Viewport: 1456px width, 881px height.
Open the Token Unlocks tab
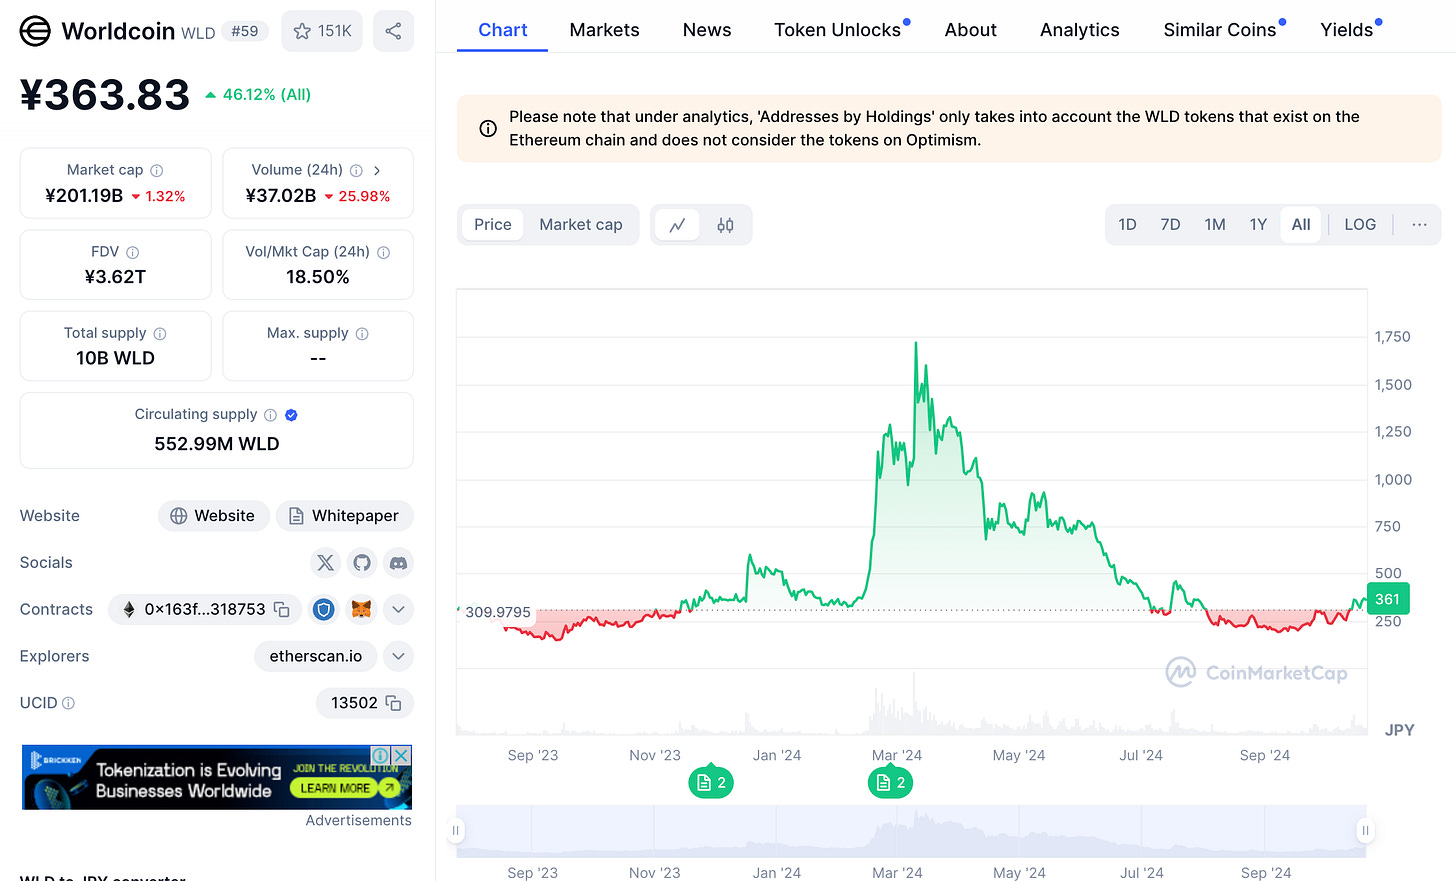click(838, 30)
